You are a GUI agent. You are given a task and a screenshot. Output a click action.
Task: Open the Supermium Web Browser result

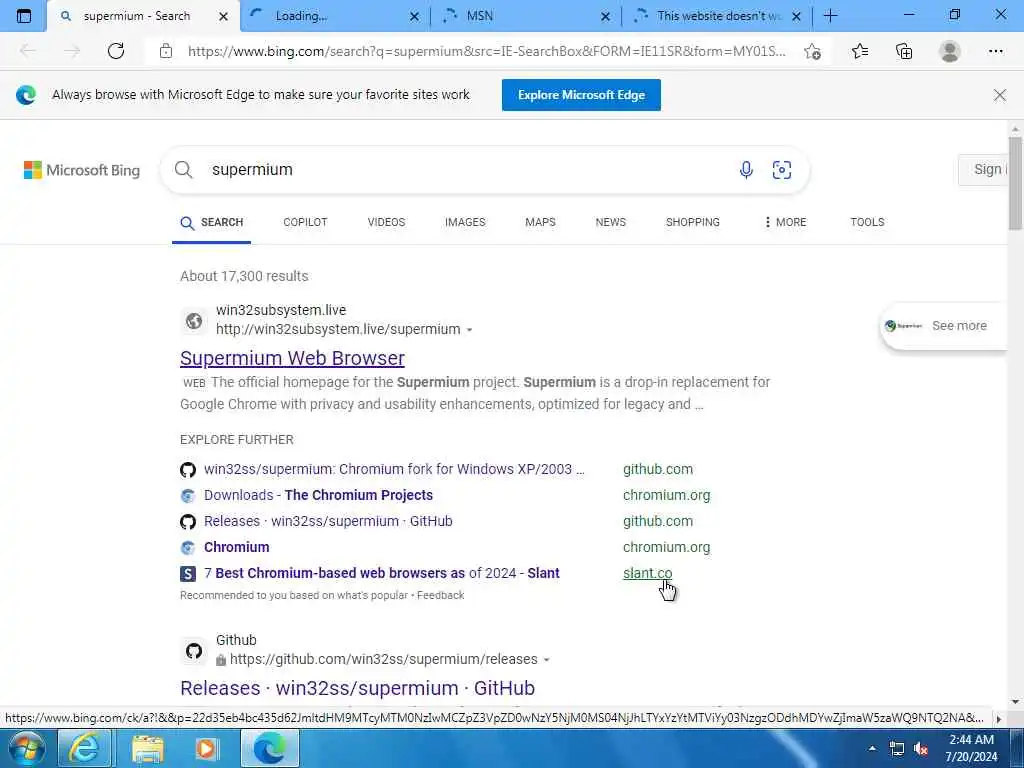(293, 358)
